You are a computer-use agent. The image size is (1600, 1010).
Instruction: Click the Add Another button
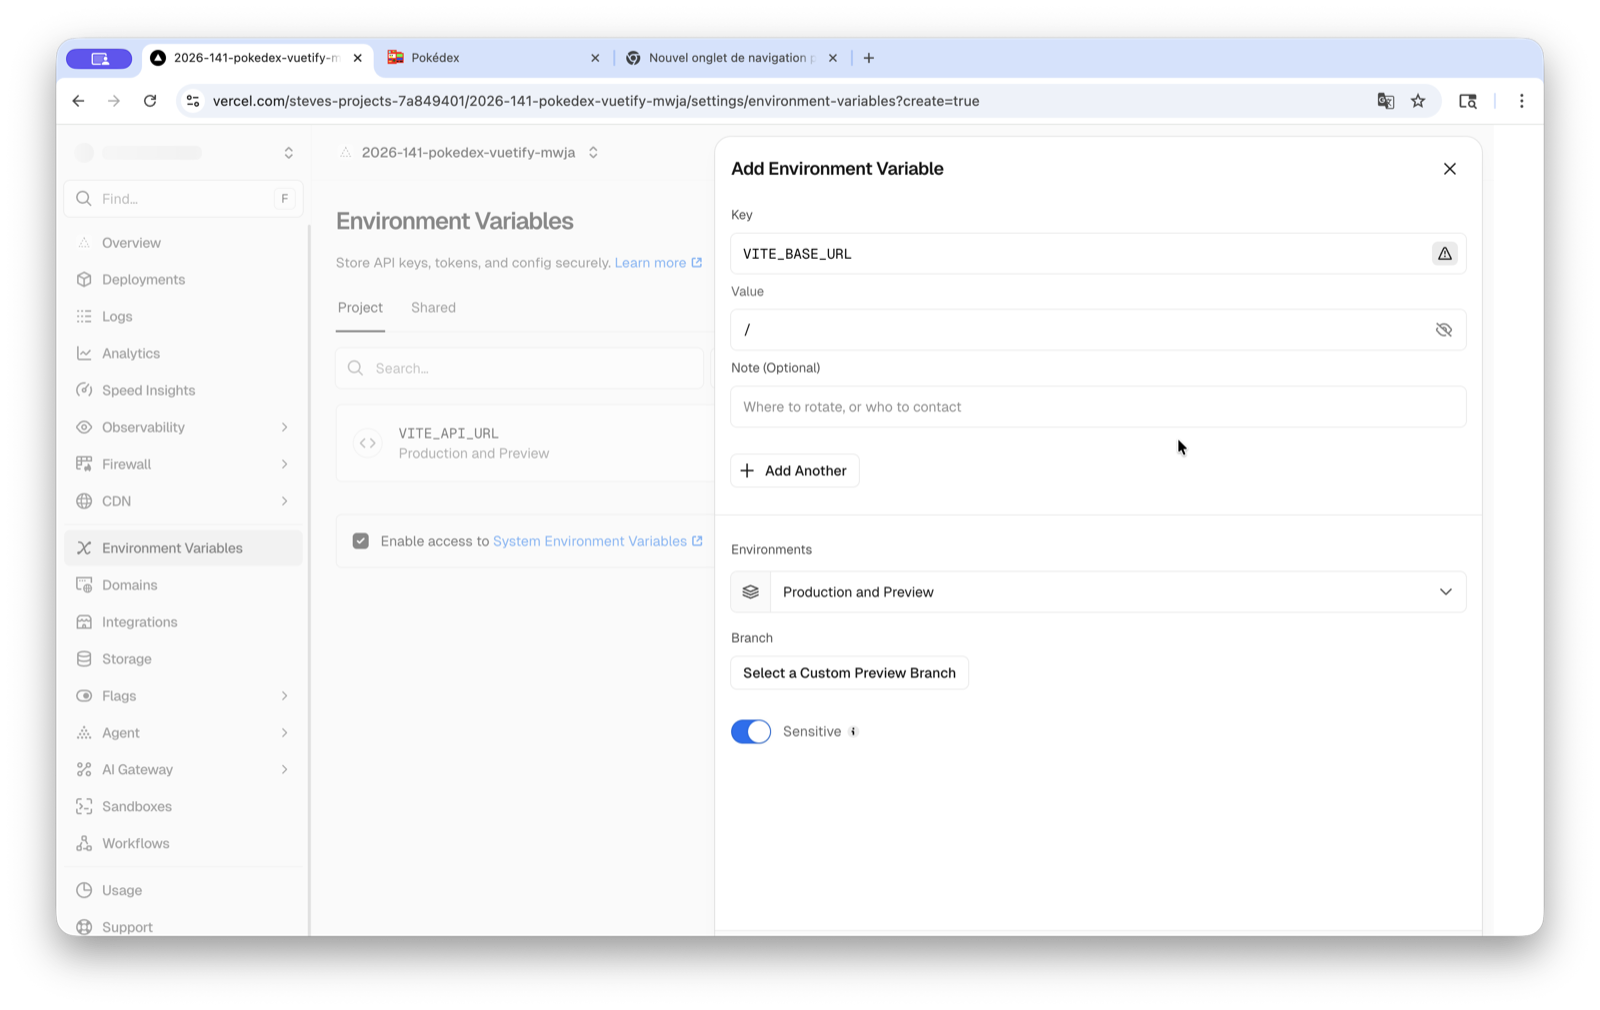click(794, 470)
